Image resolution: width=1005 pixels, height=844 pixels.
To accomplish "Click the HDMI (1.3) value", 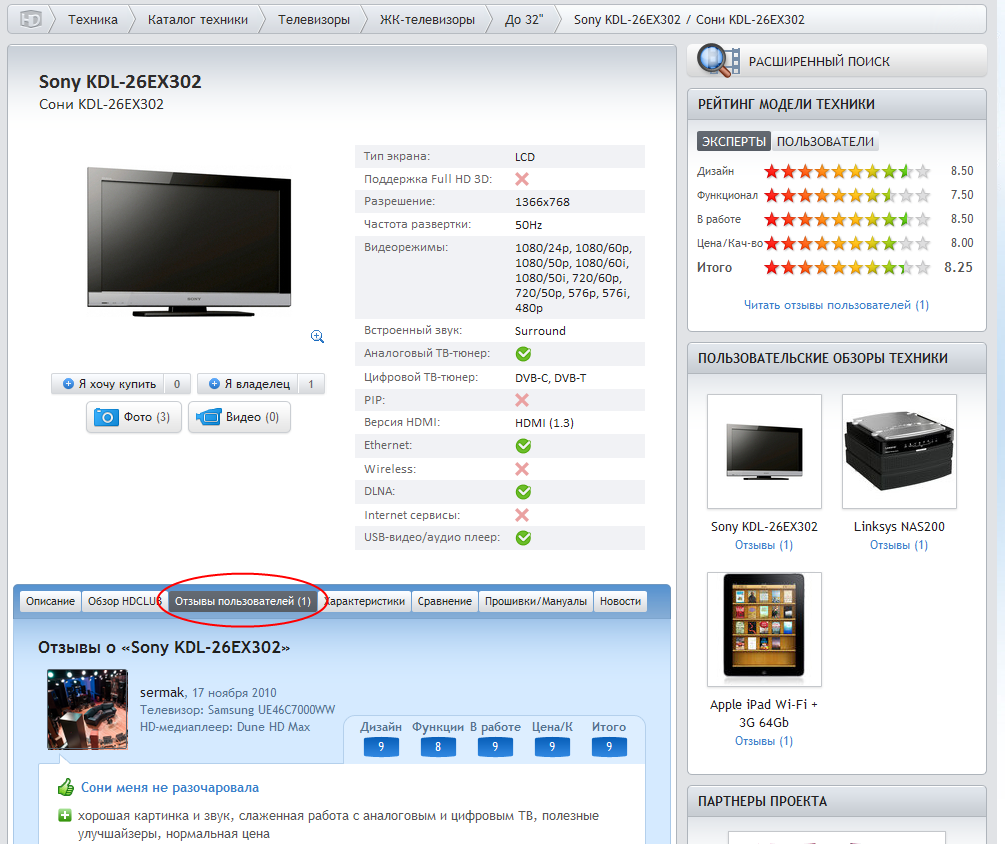I will click(544, 423).
